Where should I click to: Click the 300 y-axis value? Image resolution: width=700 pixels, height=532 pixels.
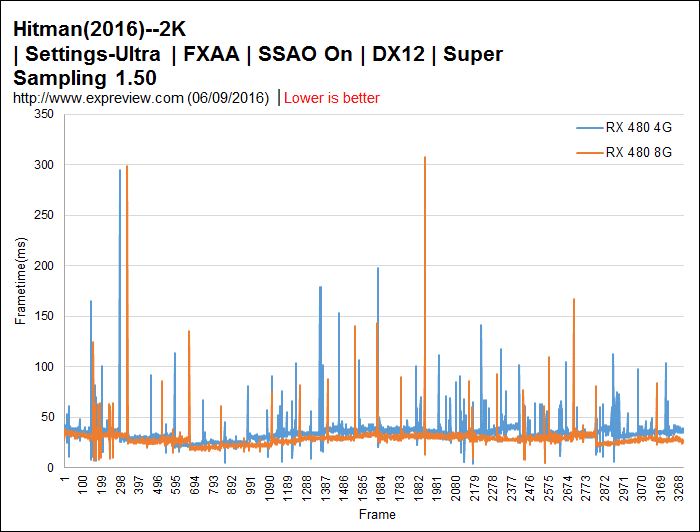(44, 165)
